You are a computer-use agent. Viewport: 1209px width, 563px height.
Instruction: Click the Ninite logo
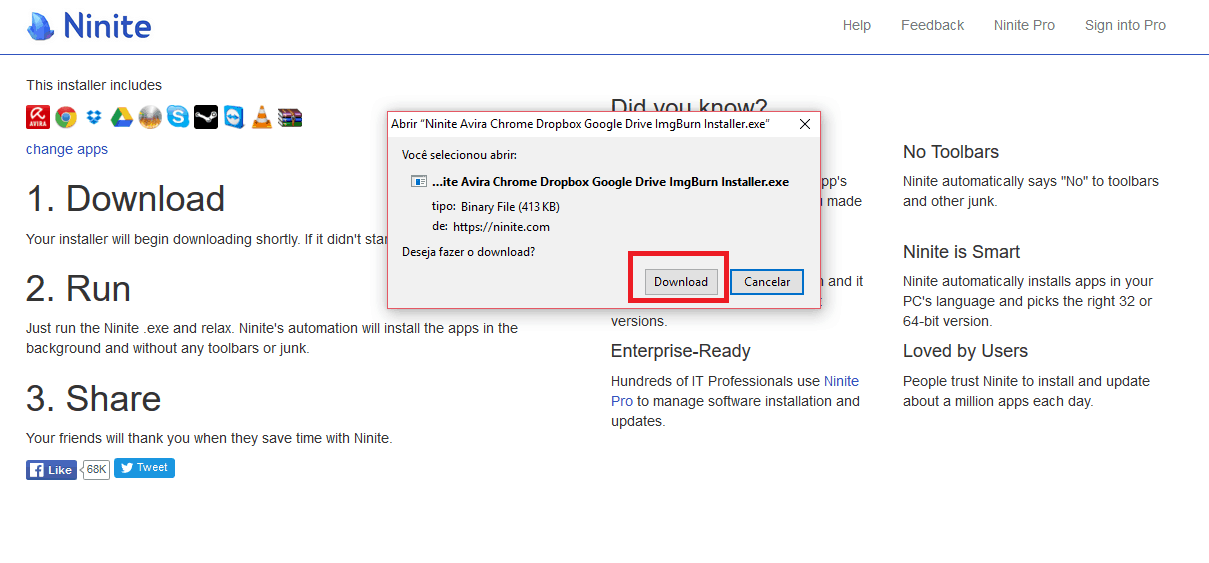coord(89,25)
